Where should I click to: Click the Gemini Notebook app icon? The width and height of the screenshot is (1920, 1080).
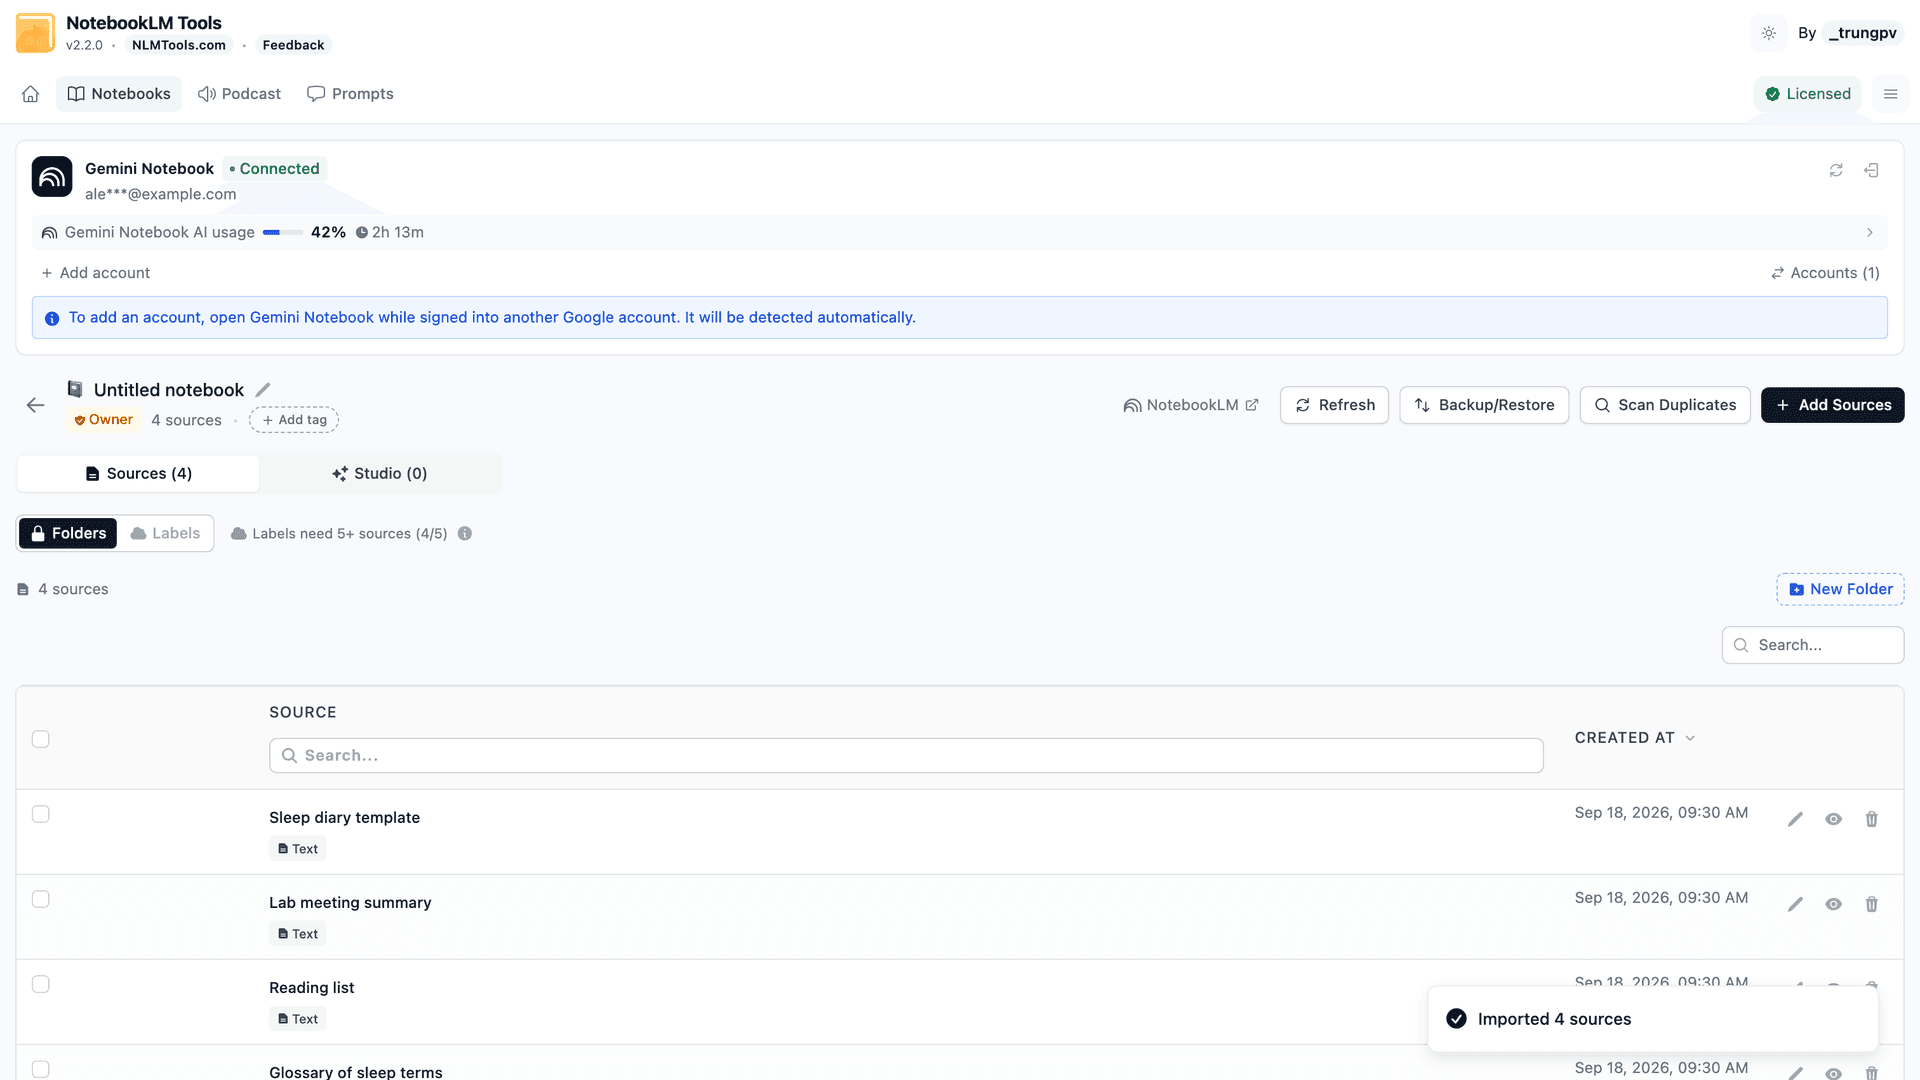pos(52,177)
